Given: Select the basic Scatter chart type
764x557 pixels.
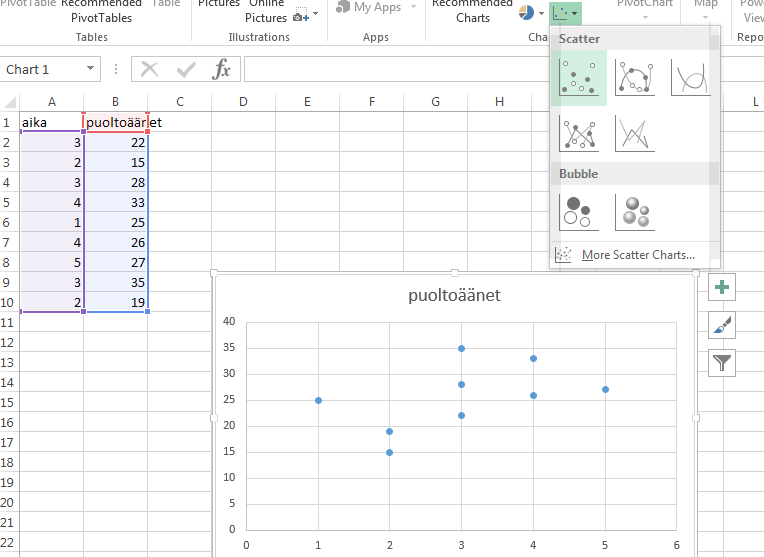Looking at the screenshot, I should [x=578, y=77].
